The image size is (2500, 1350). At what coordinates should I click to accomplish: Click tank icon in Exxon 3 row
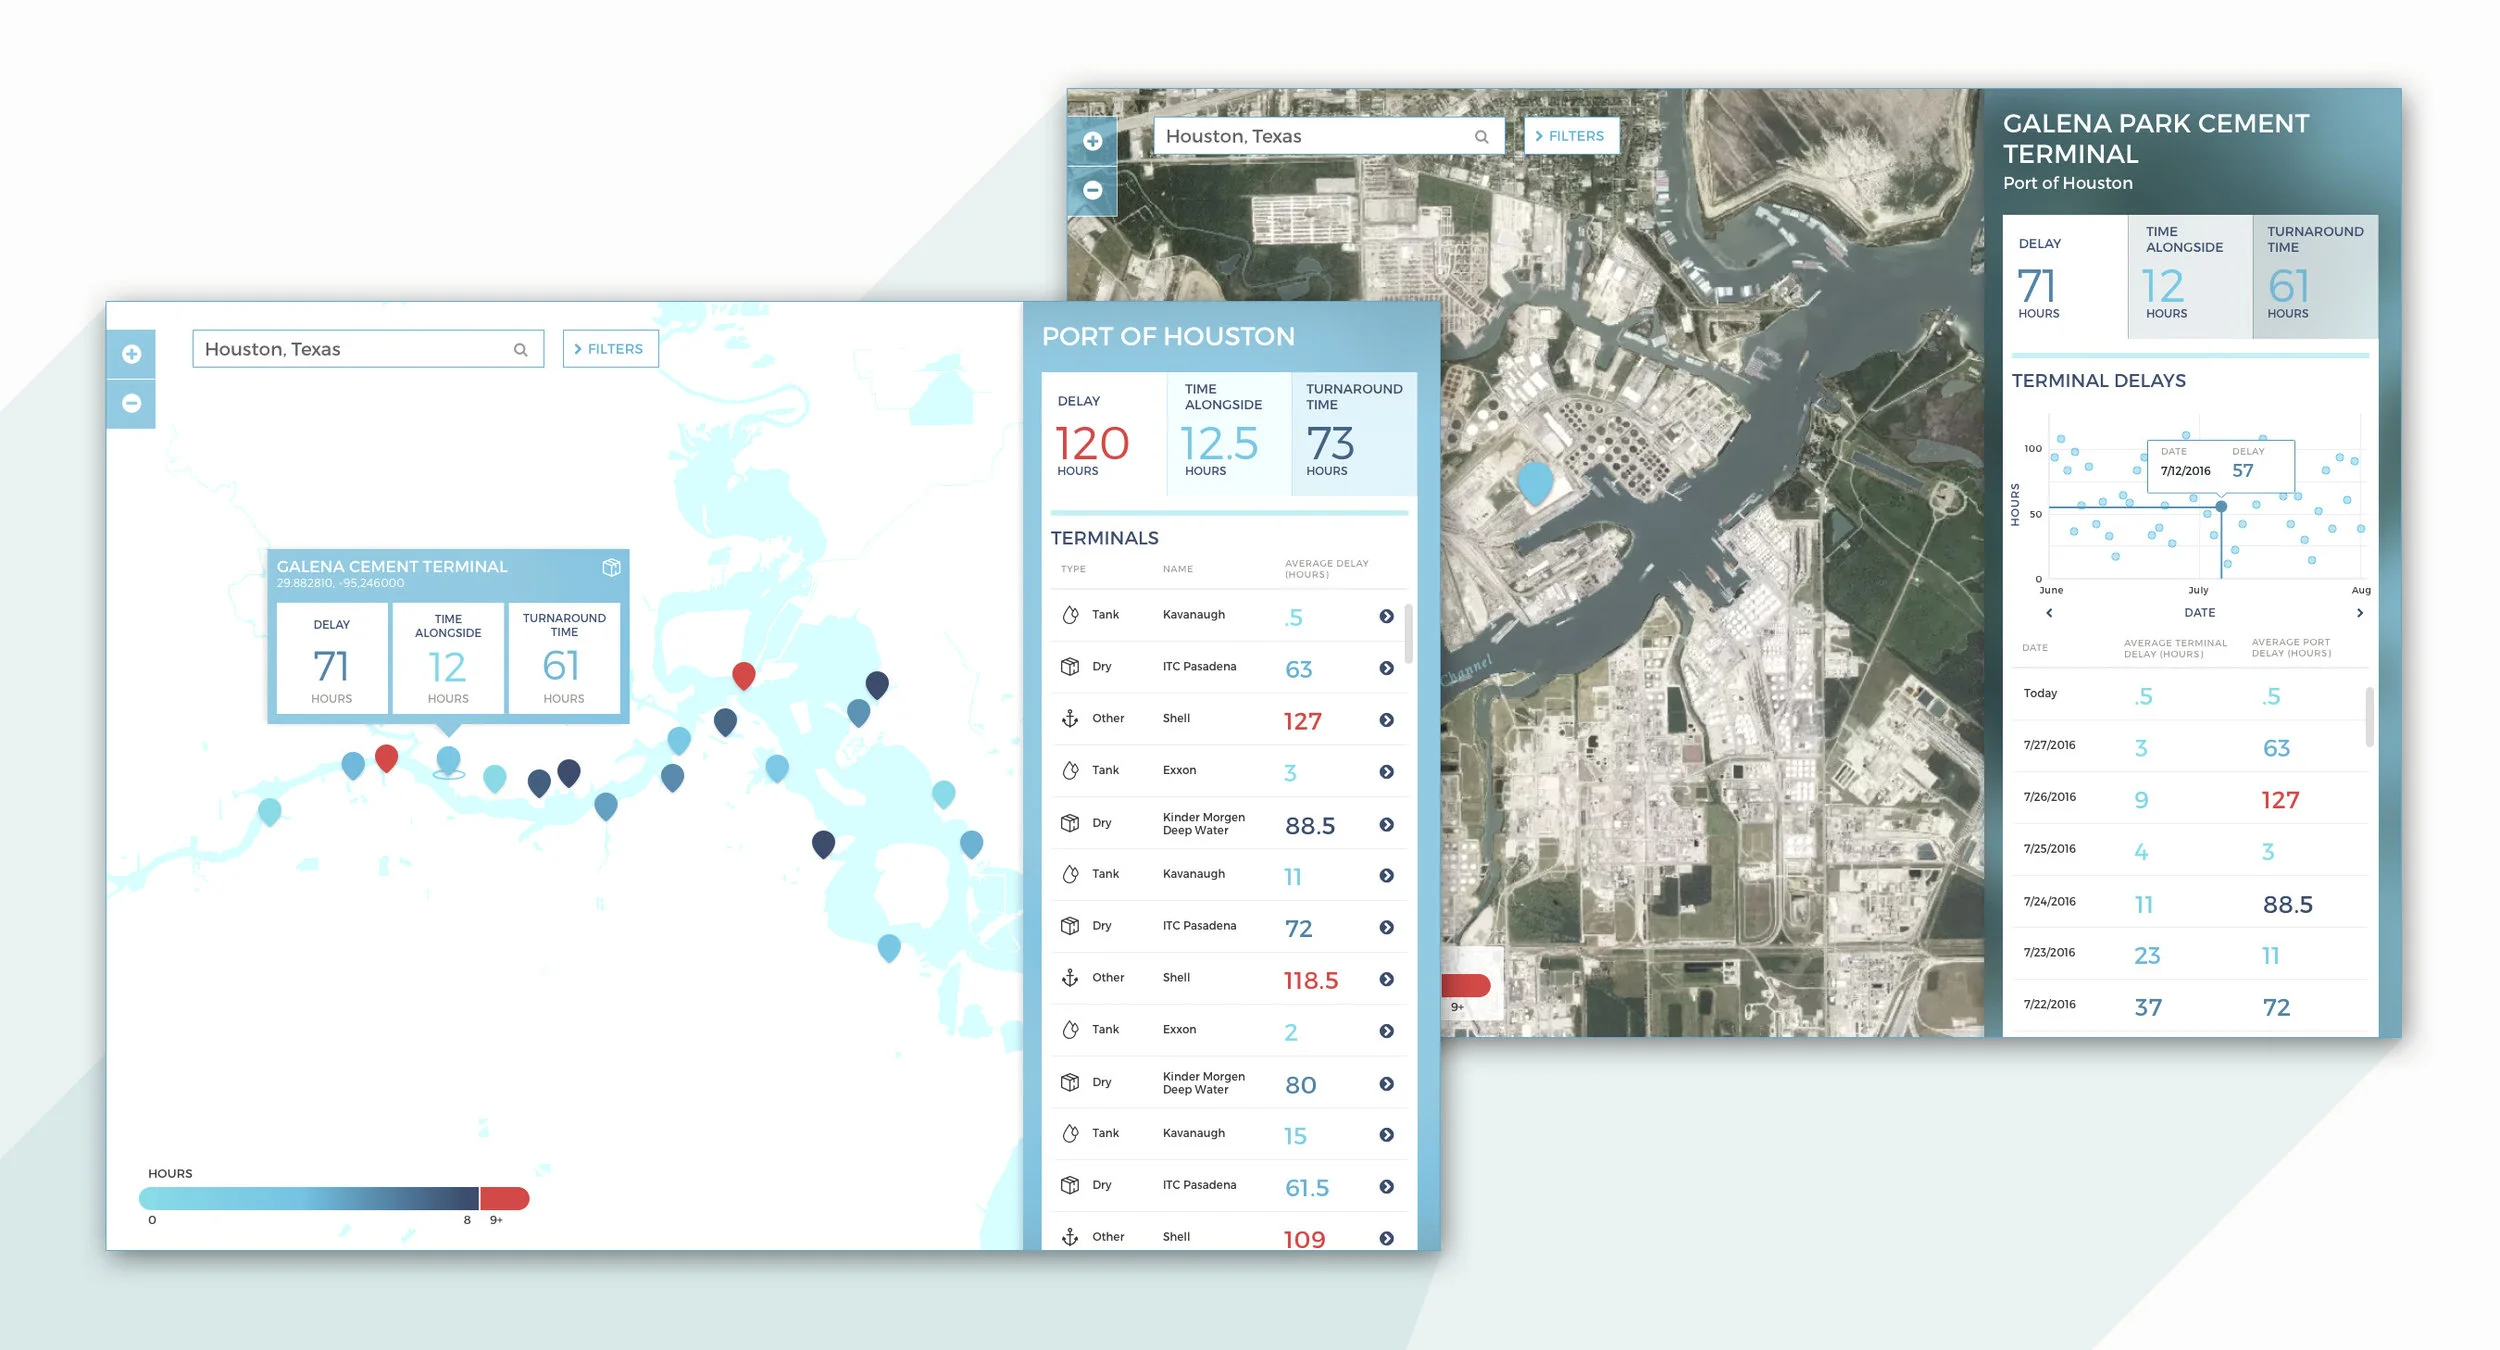pyautogui.click(x=1070, y=771)
